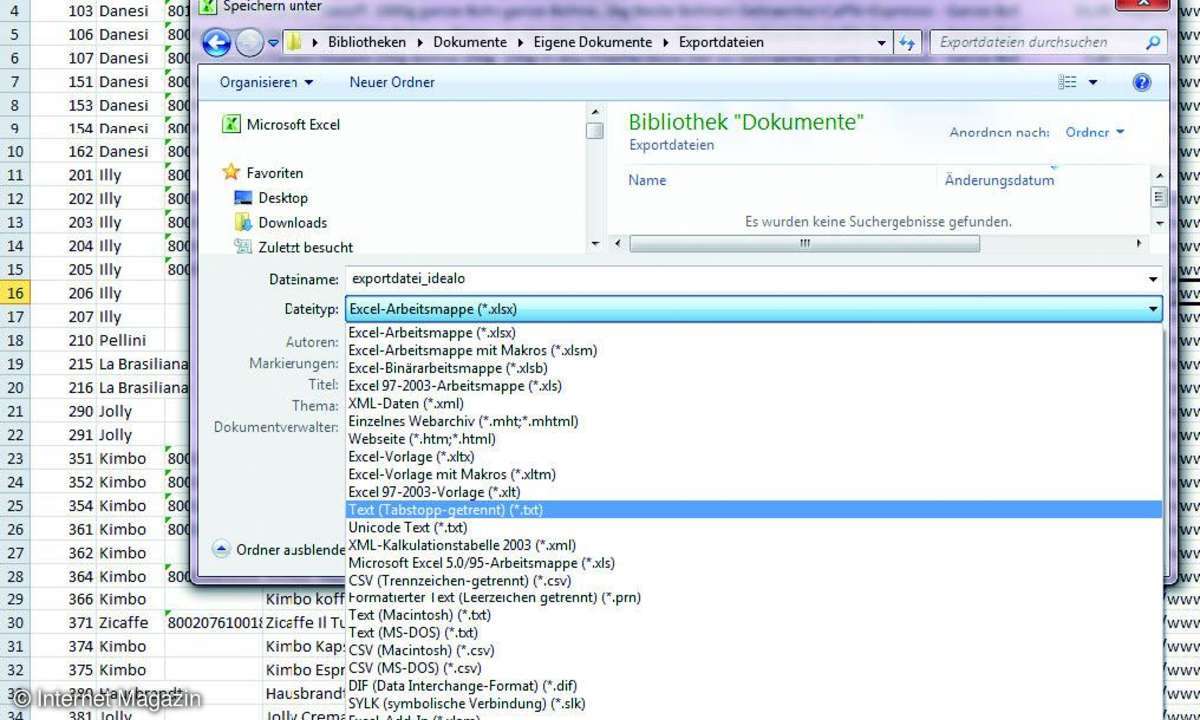Image resolution: width=1200 pixels, height=720 pixels.
Task: Expand the address bar history dropdown
Action: click(x=881, y=43)
